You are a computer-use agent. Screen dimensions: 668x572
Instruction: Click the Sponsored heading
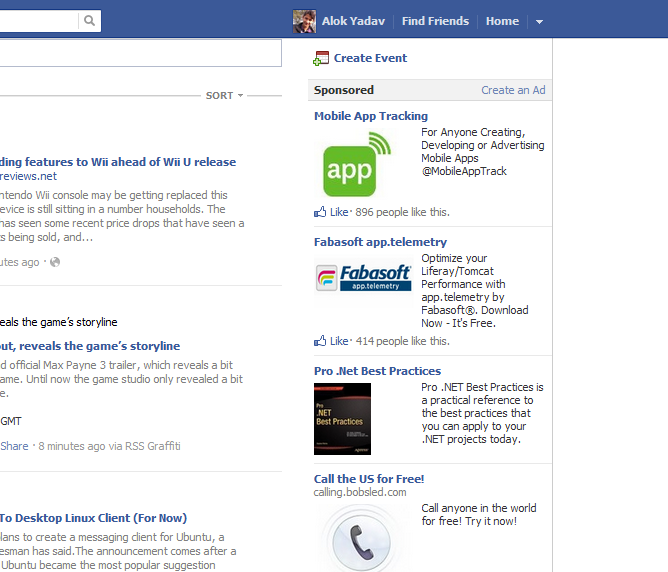tap(344, 90)
